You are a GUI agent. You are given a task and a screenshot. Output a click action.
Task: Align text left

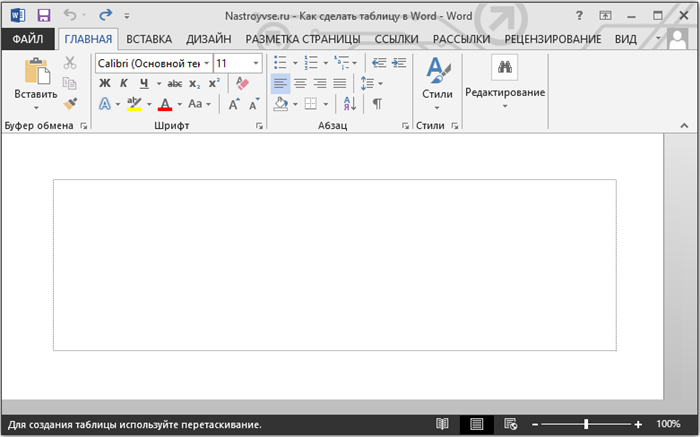280,83
